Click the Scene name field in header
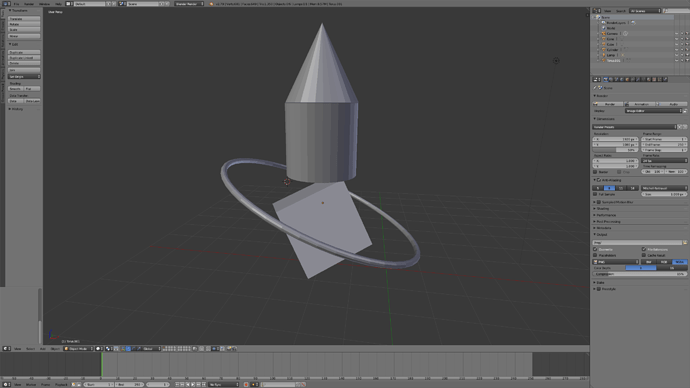 [x=142, y=4]
